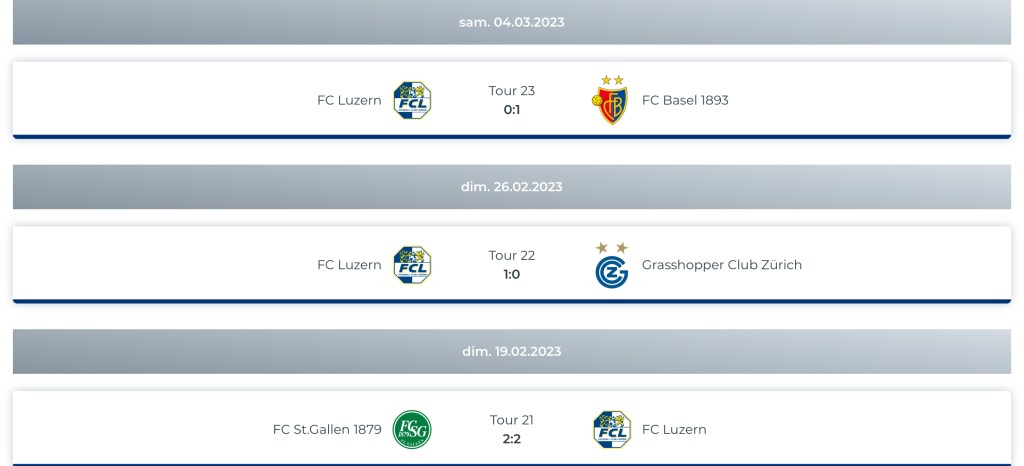Open the 1:0 match score
This screenshot has height=466, width=1024.
click(x=512, y=274)
